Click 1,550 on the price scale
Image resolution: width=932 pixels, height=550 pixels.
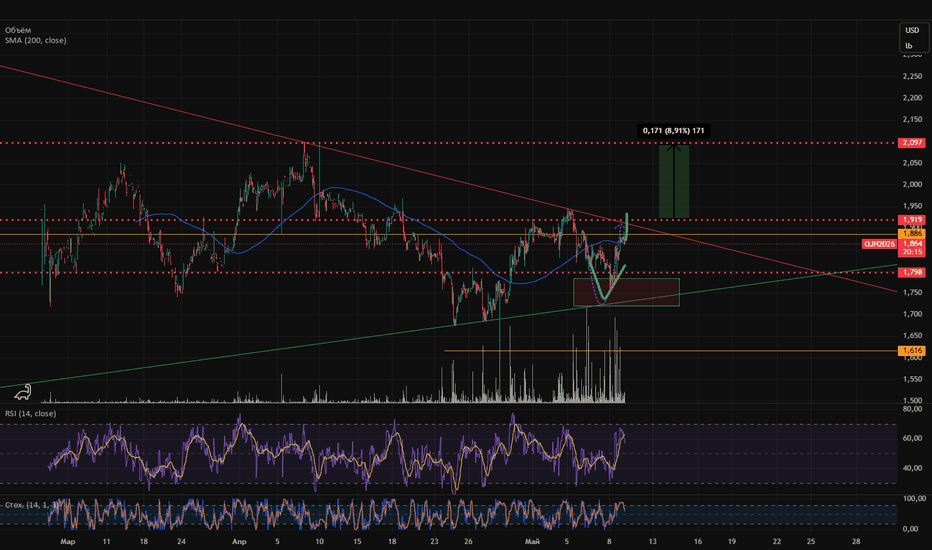[912, 379]
